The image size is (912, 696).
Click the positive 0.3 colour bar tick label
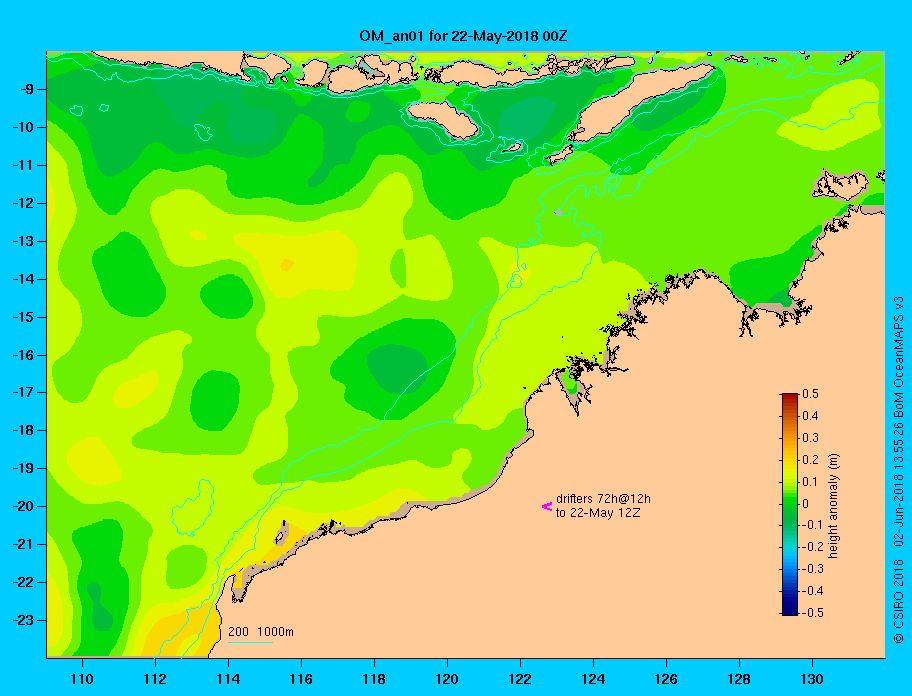(x=810, y=438)
